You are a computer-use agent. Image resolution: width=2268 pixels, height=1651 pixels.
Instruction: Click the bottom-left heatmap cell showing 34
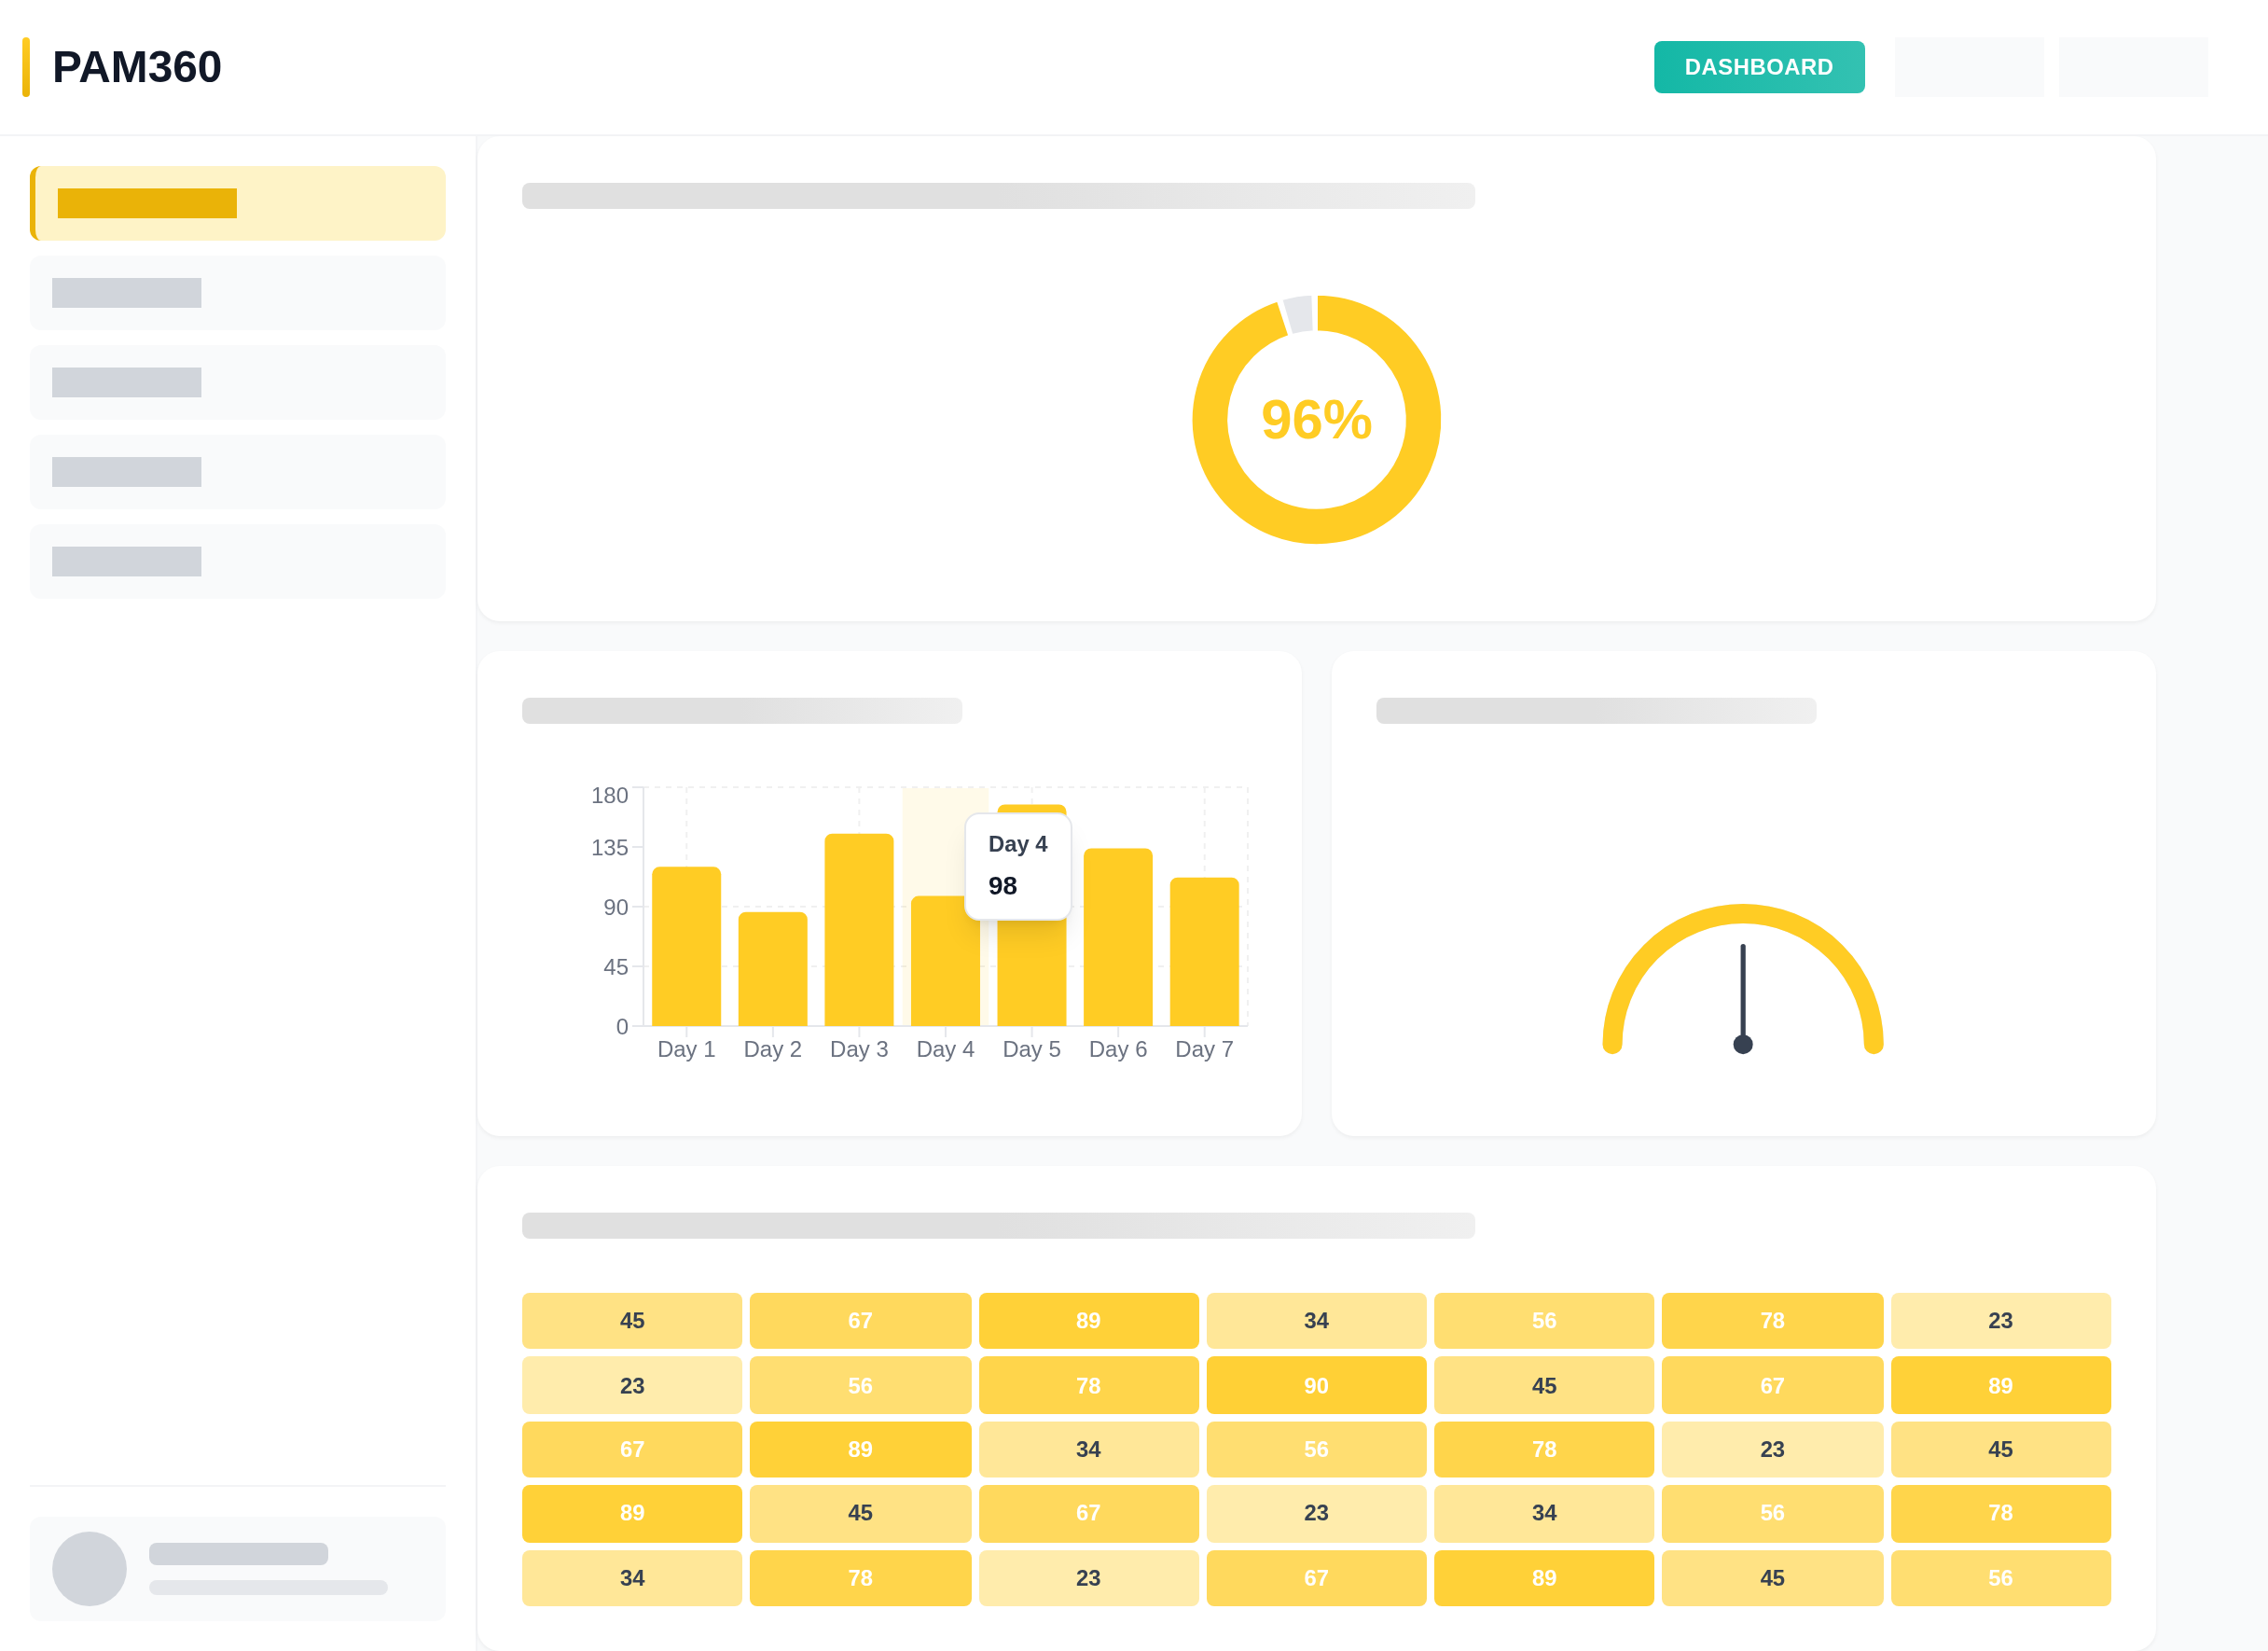point(632,1577)
